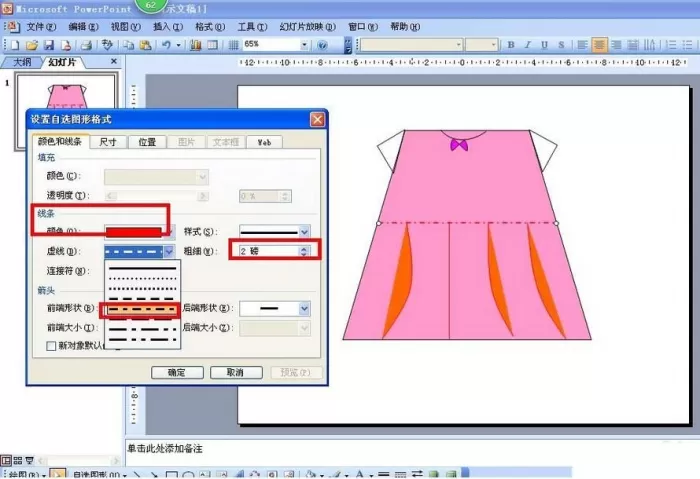
Task: Toggle Distributed alignment
Action: point(633,45)
